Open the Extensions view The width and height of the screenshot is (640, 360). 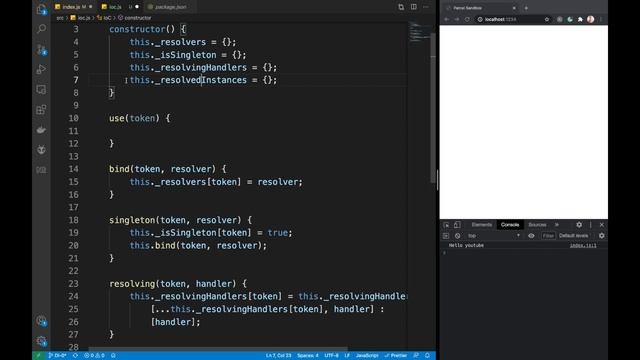coord(41,109)
